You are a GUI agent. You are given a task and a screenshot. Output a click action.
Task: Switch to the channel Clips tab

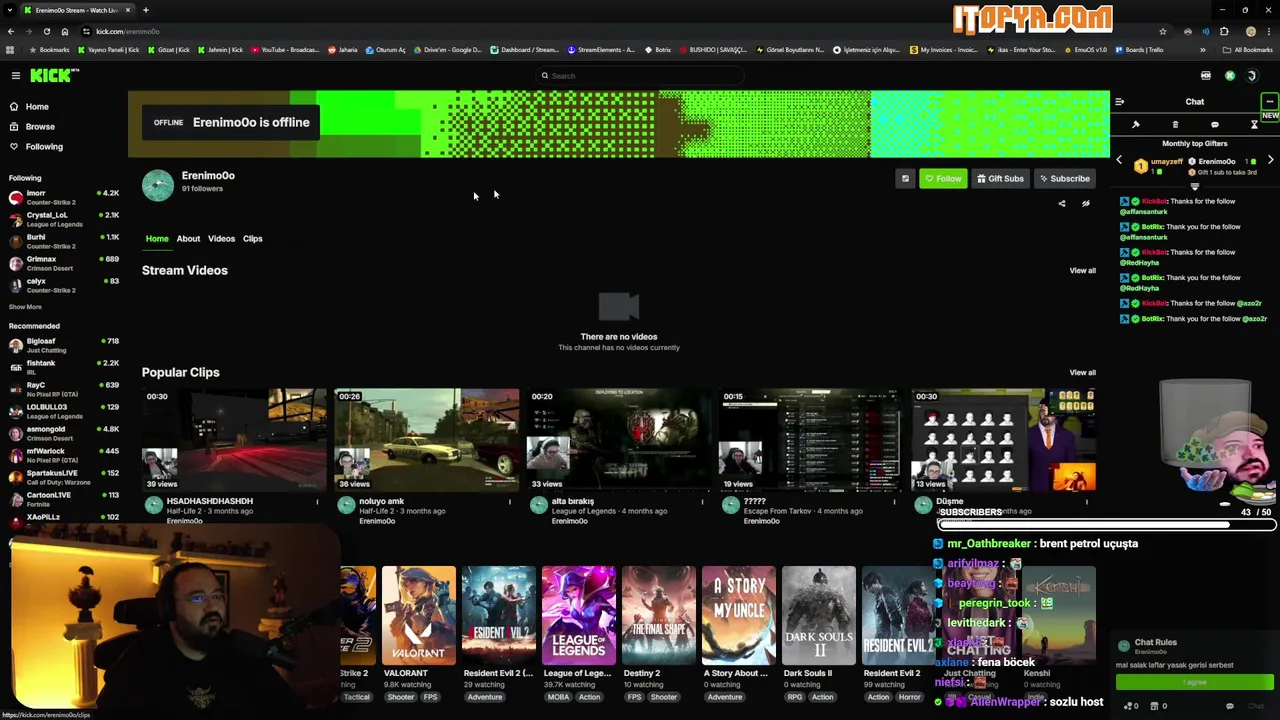(x=252, y=239)
